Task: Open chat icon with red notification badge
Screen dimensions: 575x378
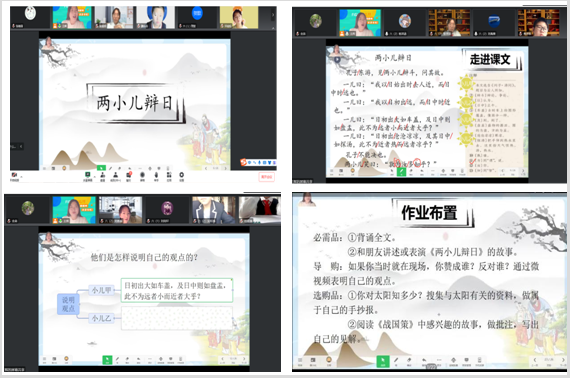Action: [129, 175]
